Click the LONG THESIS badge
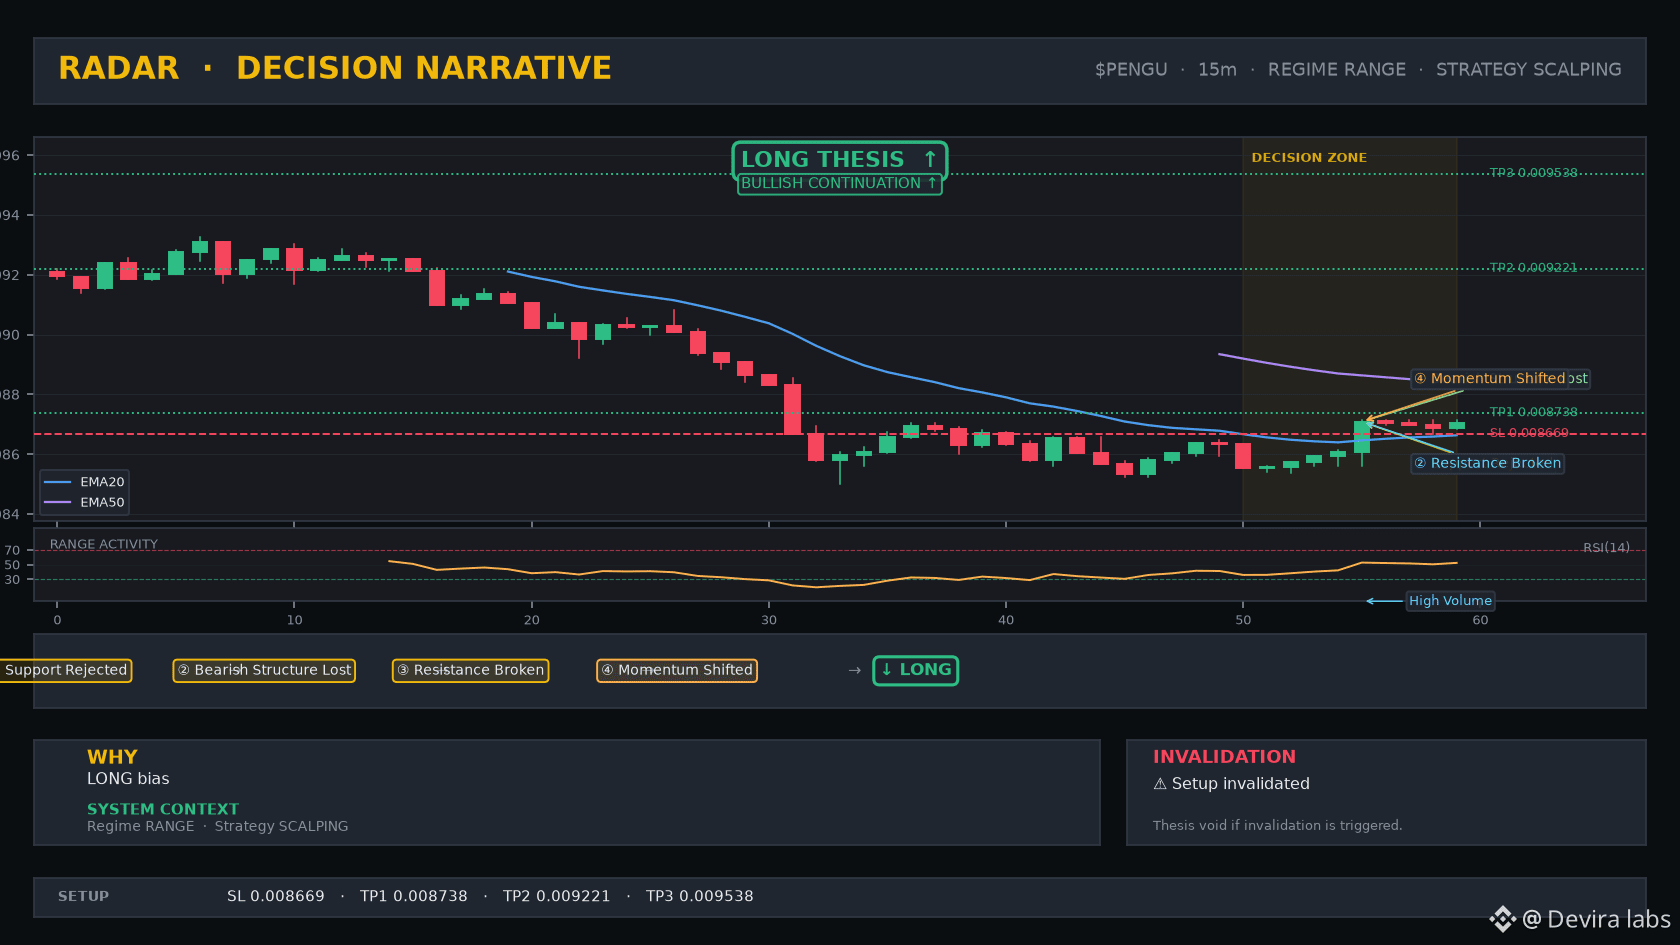 (x=839, y=160)
